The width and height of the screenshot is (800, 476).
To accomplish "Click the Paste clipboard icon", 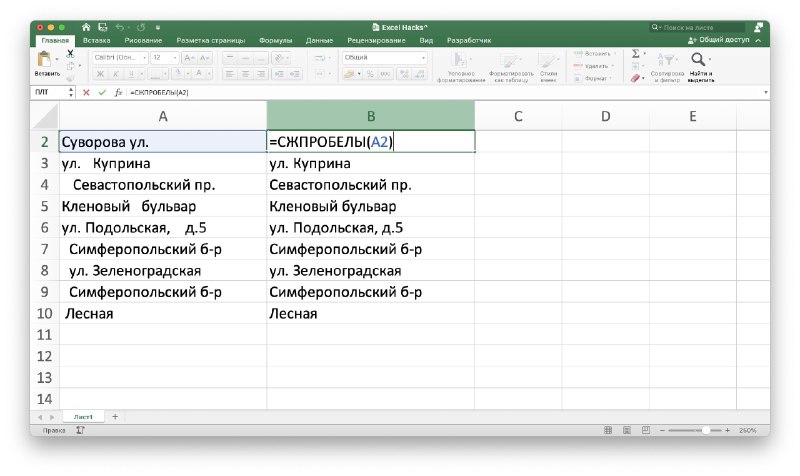I will pyautogui.click(x=44, y=60).
